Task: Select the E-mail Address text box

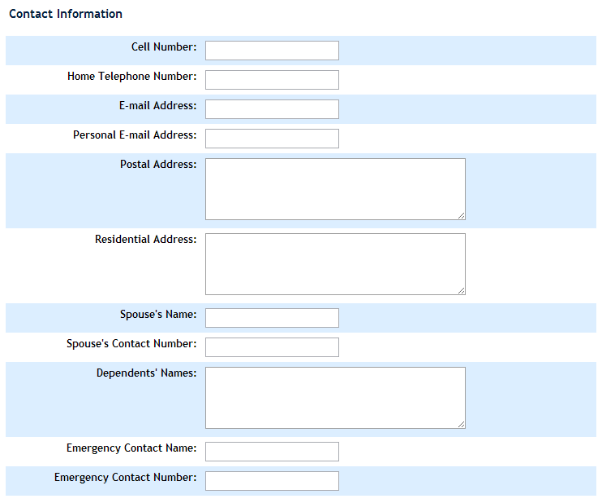Action: [x=272, y=109]
